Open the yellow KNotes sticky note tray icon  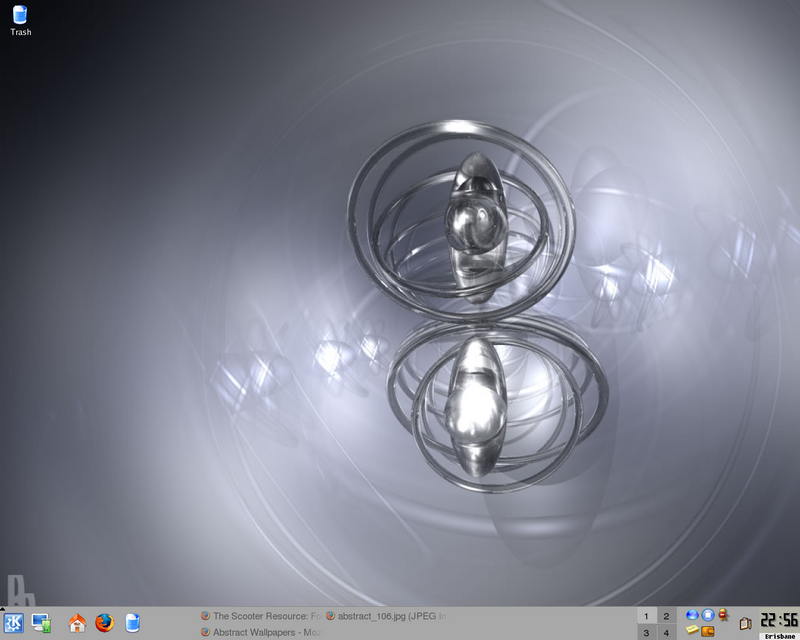tap(690, 631)
